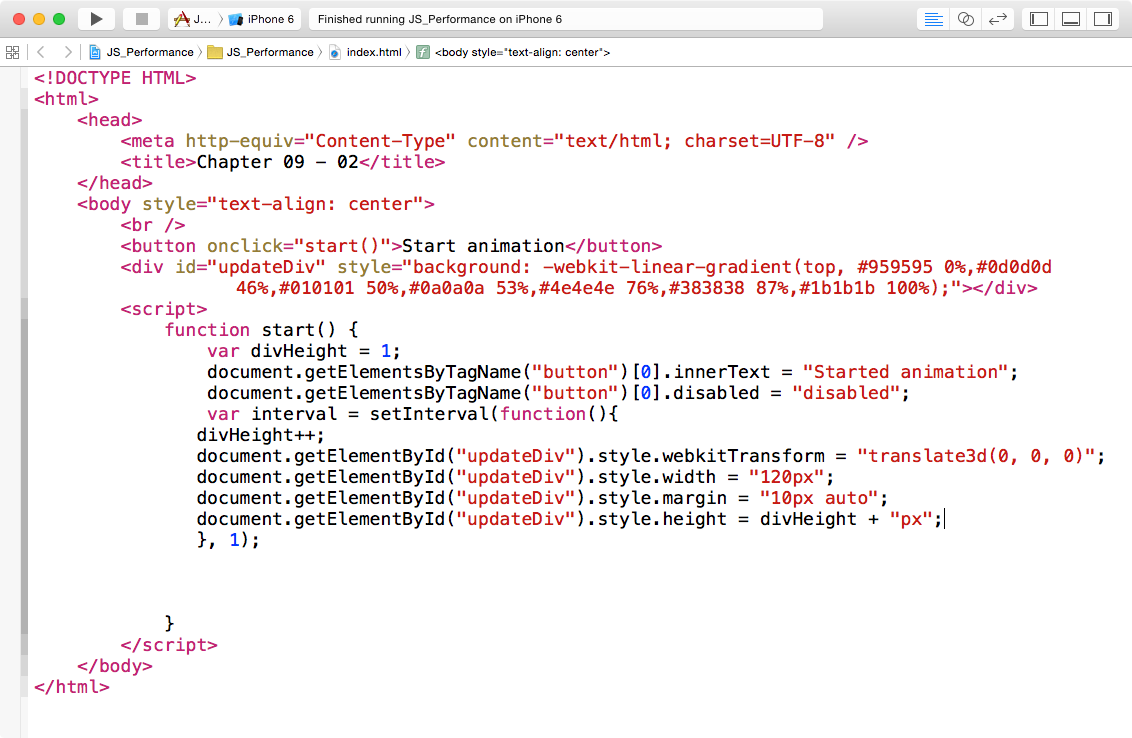Click the <br /> tag line

(x=153, y=225)
